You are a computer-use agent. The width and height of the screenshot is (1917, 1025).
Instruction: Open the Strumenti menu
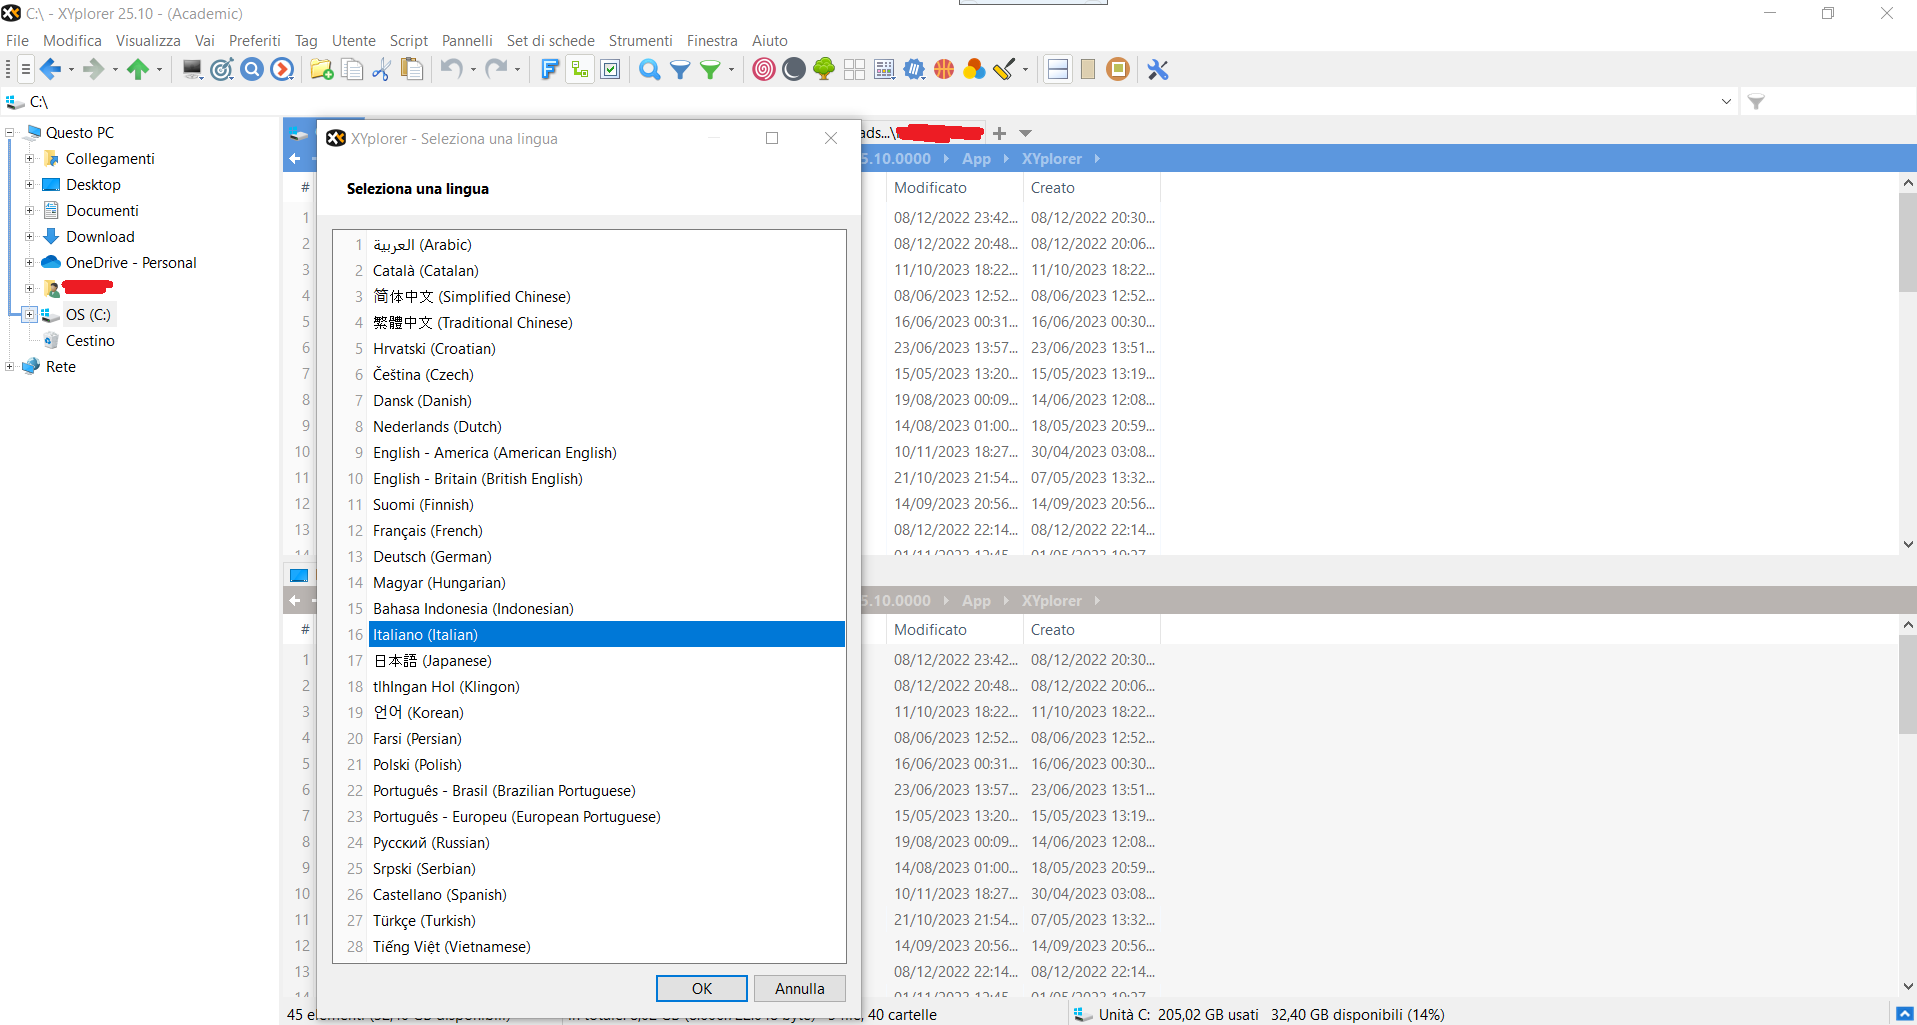[640, 41]
